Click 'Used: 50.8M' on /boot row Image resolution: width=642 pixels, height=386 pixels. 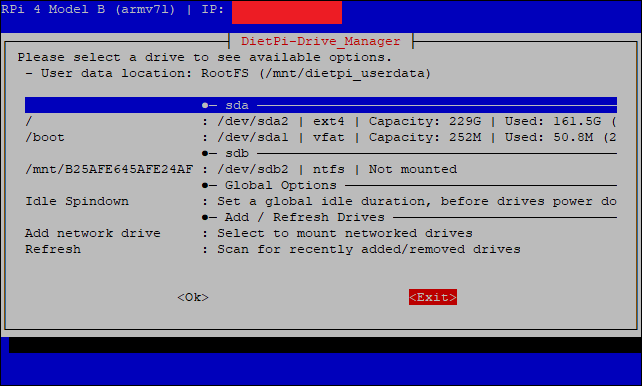[x=549, y=137]
